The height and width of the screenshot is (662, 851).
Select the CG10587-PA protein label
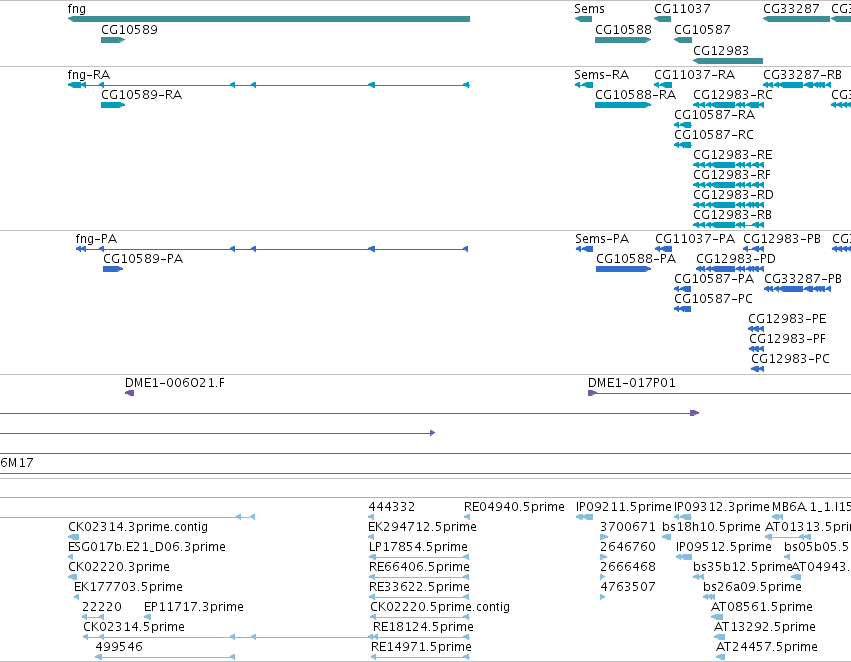pyautogui.click(x=714, y=279)
